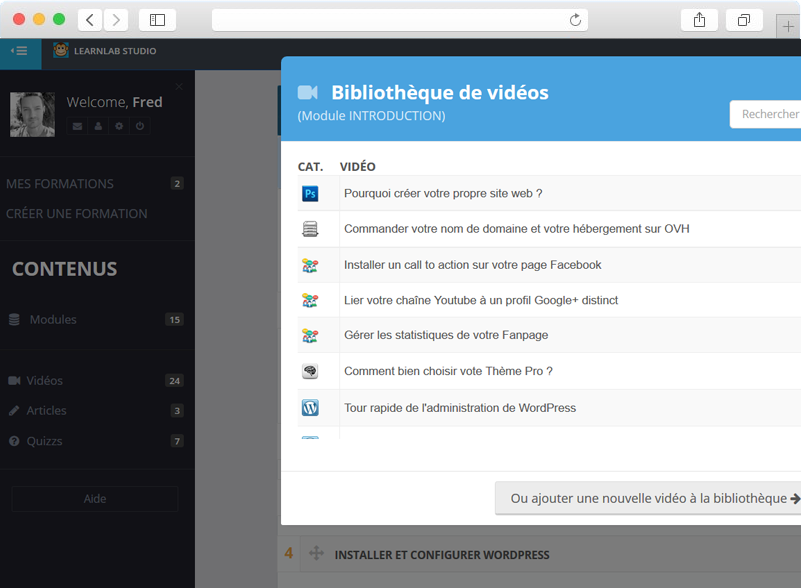Click category icon beside Gérer les statistiques
The image size is (801, 588).
310,335
